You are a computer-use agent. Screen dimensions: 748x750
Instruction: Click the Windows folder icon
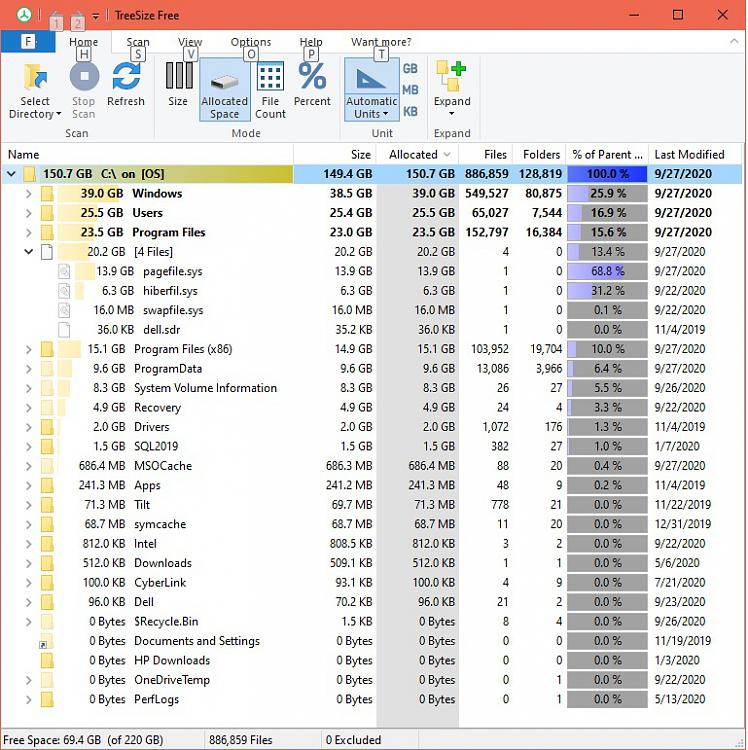coord(47,194)
